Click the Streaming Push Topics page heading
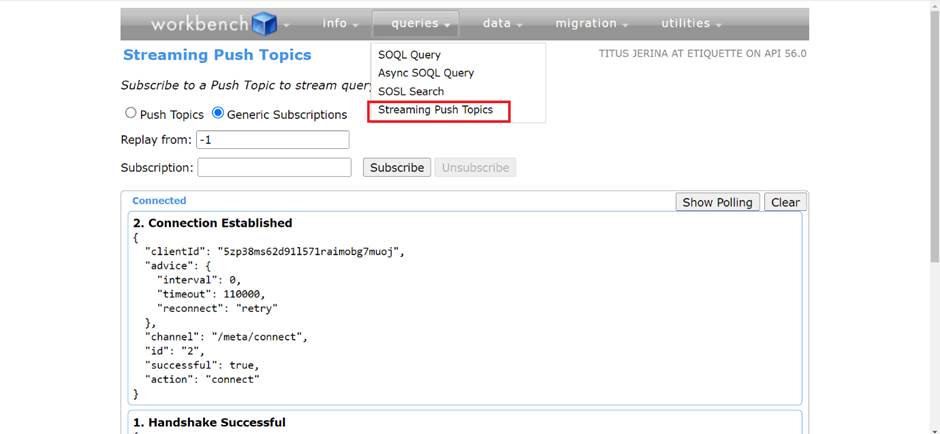Image resolution: width=940 pixels, height=434 pixels. (x=218, y=55)
